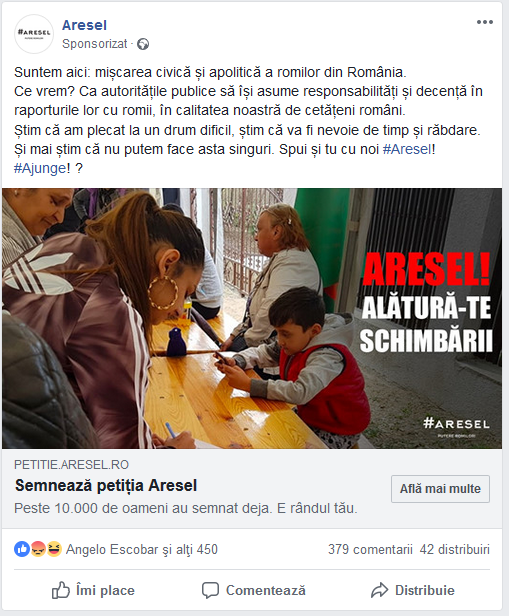Click the angry face reaction icon

(x=38, y=549)
